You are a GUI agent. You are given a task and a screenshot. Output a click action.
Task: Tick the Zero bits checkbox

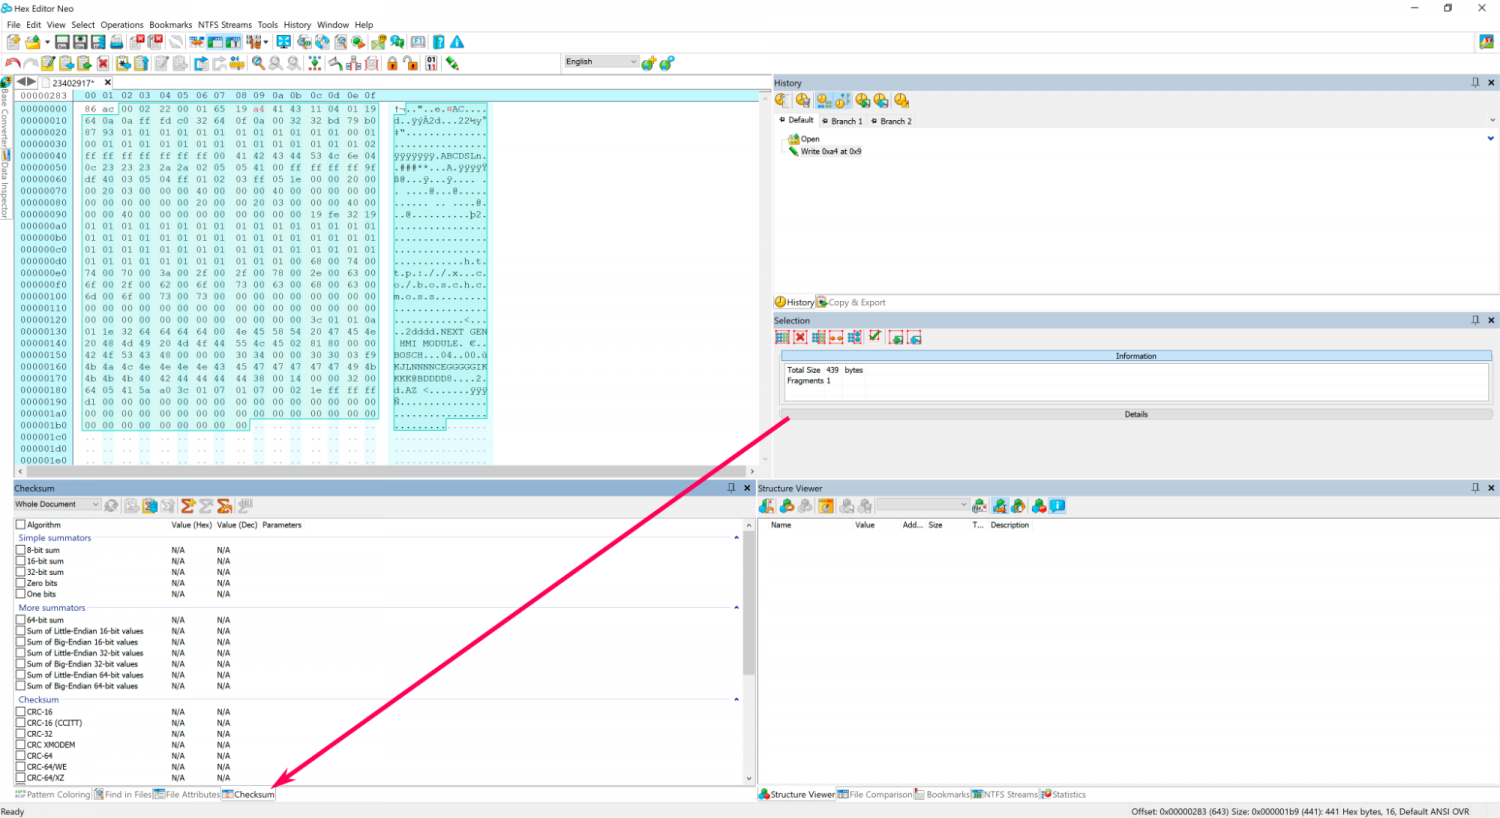(20, 583)
